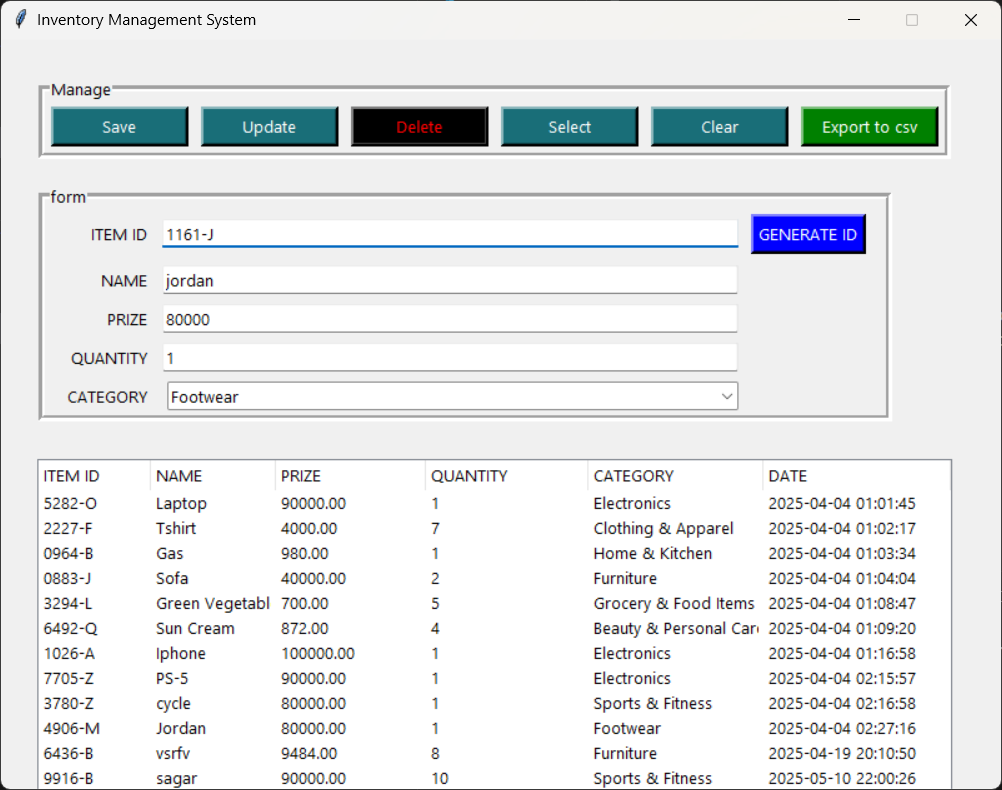Export inventory using Export to csv
This screenshot has width=1002, height=790.
pyautogui.click(x=869, y=127)
